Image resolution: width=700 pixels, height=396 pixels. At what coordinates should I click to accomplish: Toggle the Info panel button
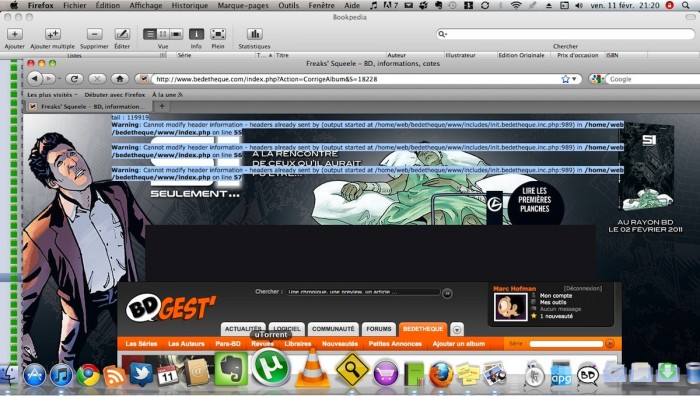[x=196, y=34]
